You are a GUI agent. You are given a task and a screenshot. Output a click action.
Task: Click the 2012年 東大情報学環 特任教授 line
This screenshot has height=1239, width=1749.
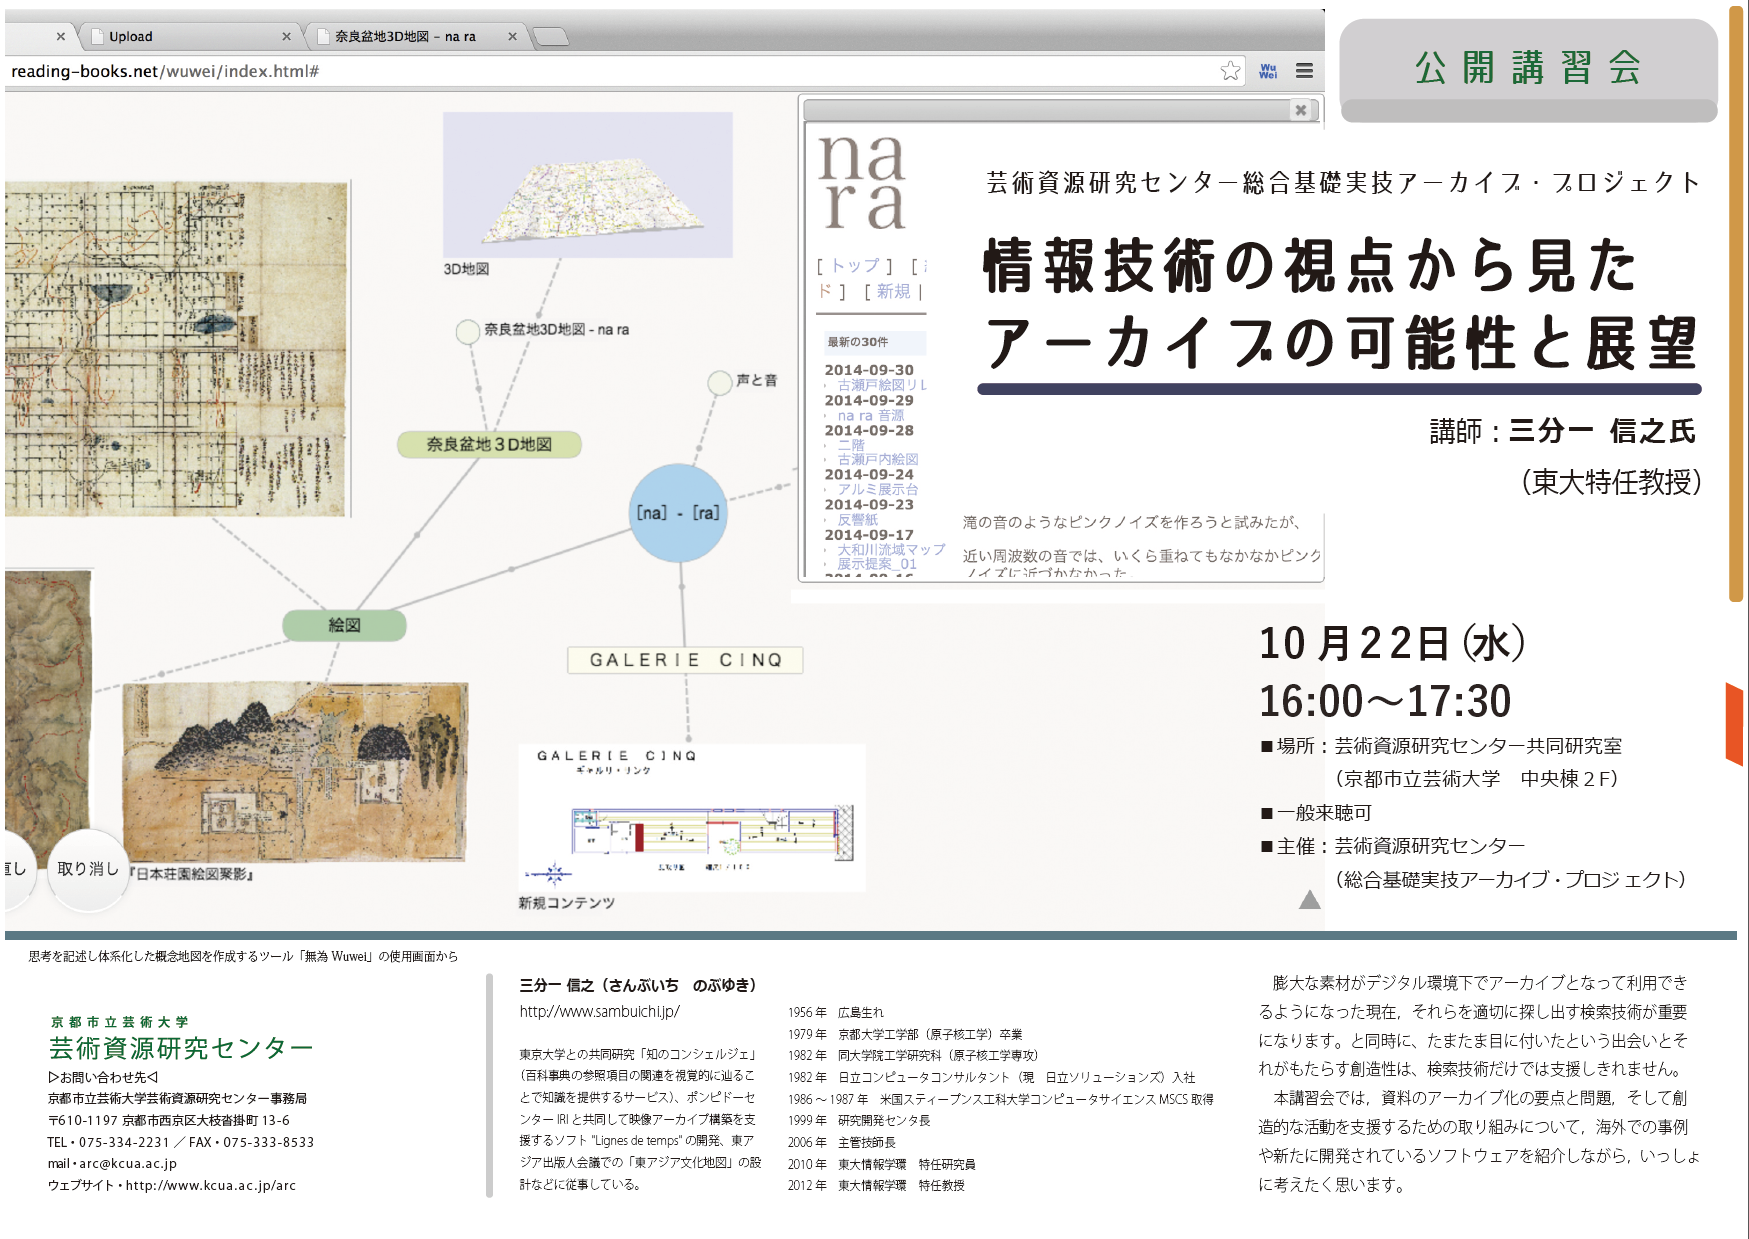(x=876, y=1186)
